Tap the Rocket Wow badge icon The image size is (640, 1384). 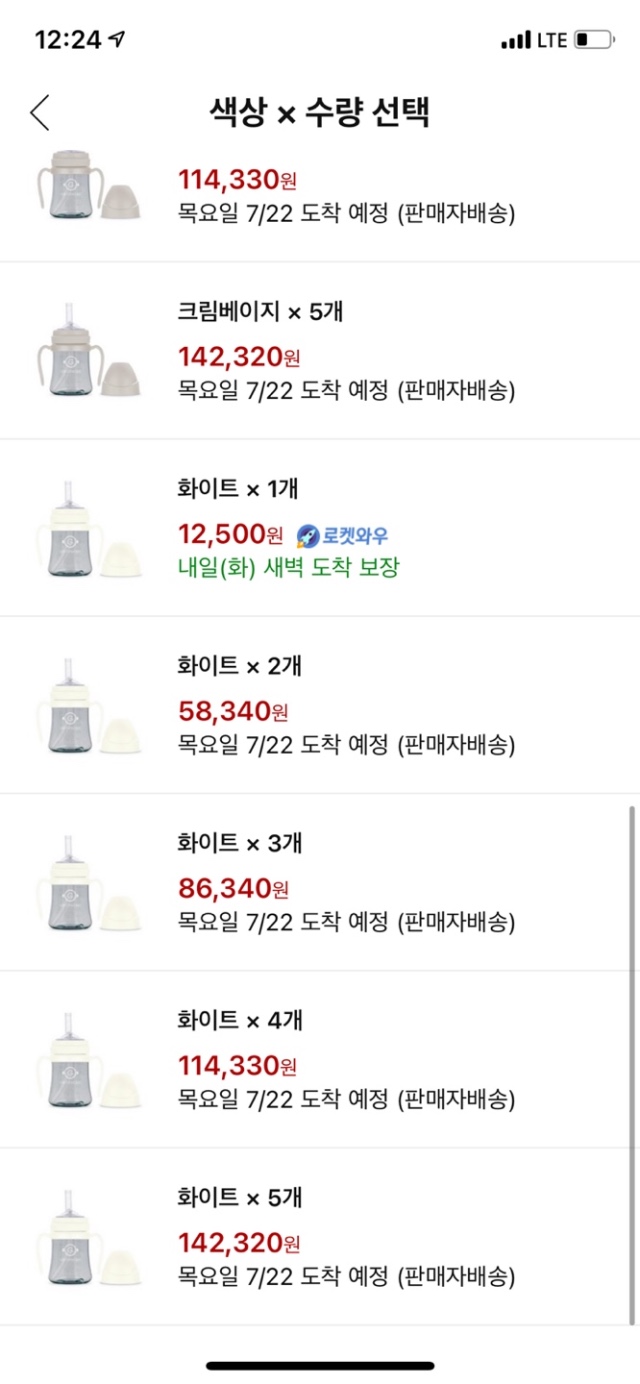click(308, 535)
